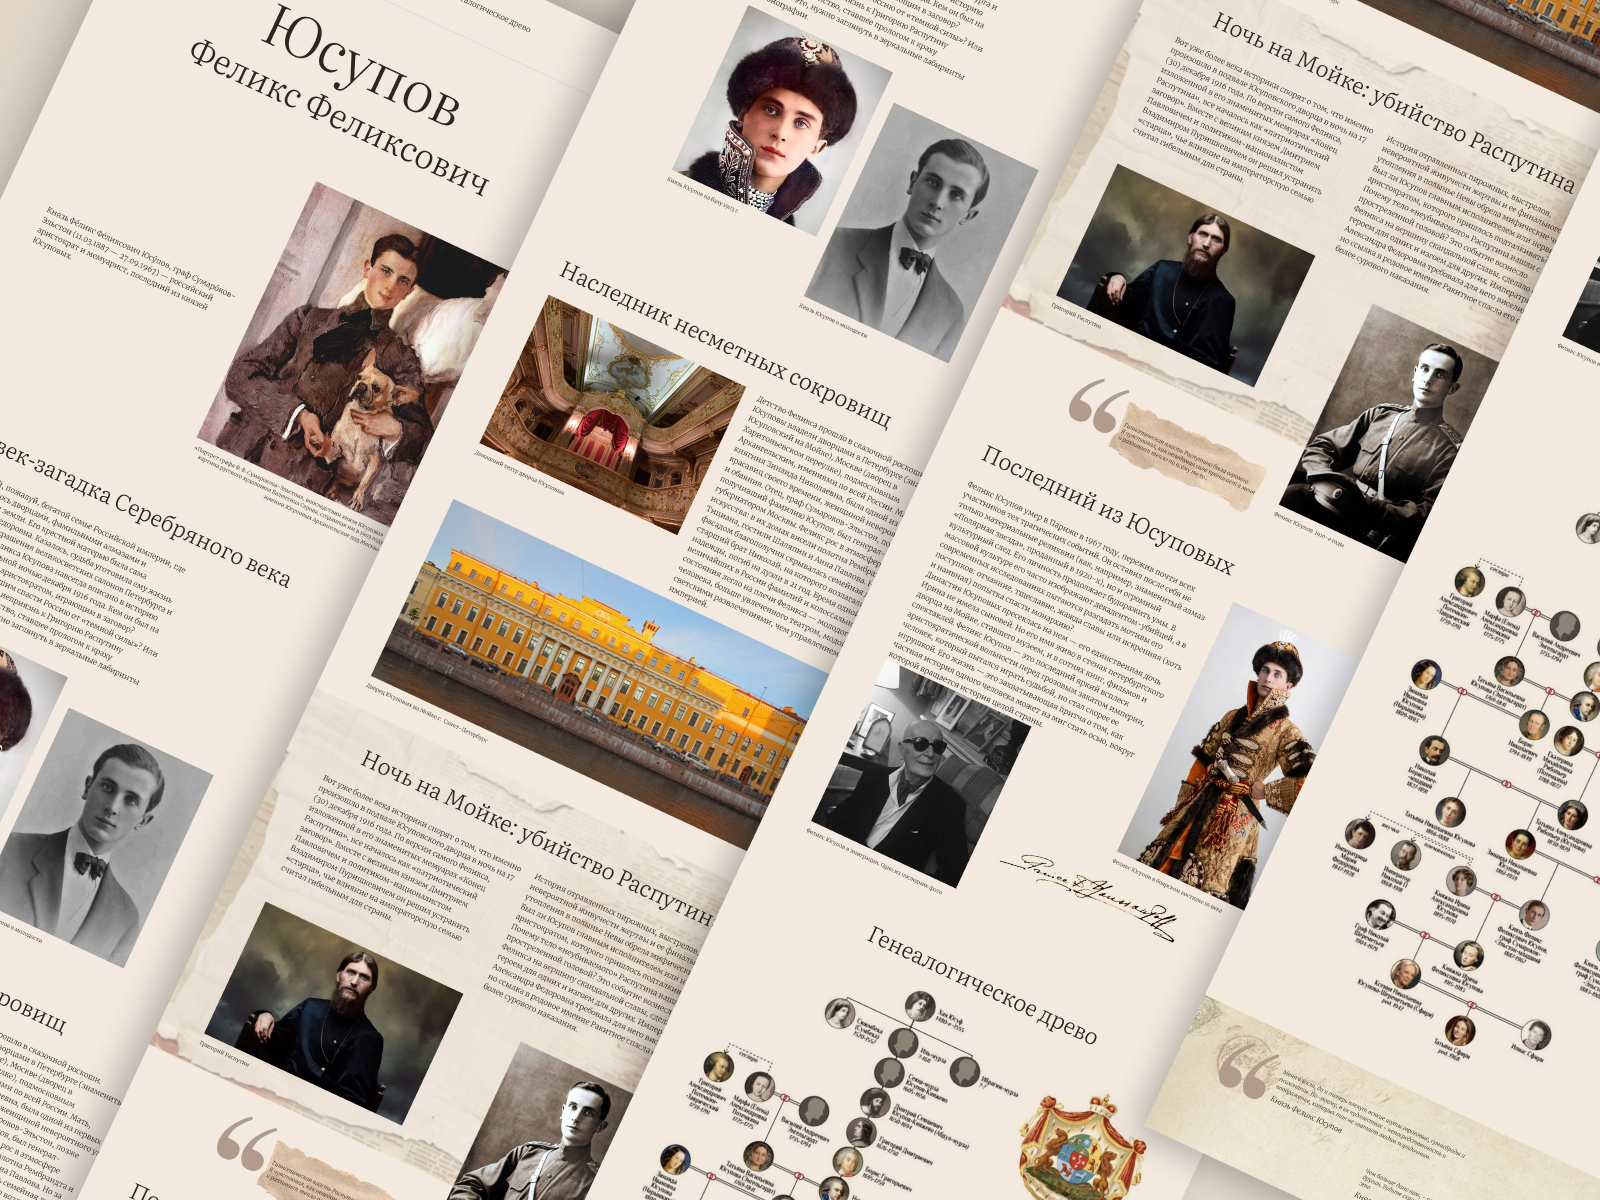Open the colorized fur-hat photo captioned 1903 ball
1600x1200 pixels.
783,121
